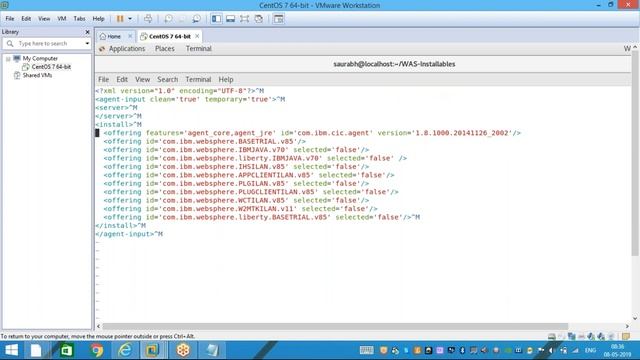
Task: Click the scroll right arrow on the horizontal scrollbar
Action: click(627, 326)
